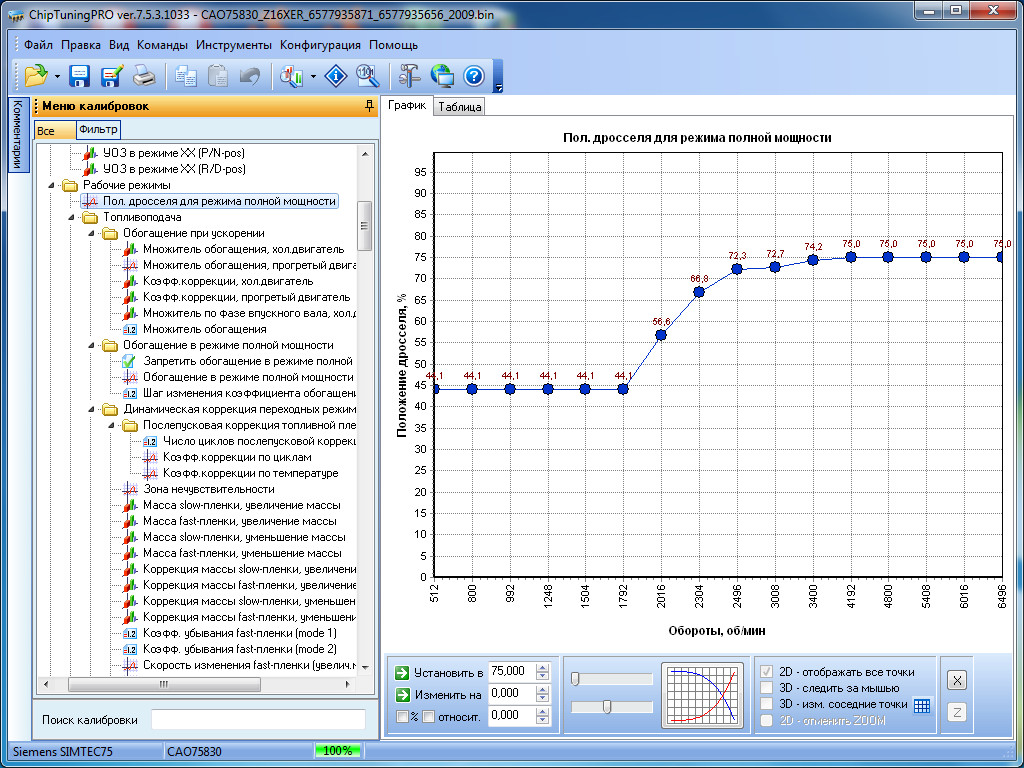This screenshot has height=768, width=1024.
Task: Click the save floppy disk icon
Action: (x=80, y=76)
